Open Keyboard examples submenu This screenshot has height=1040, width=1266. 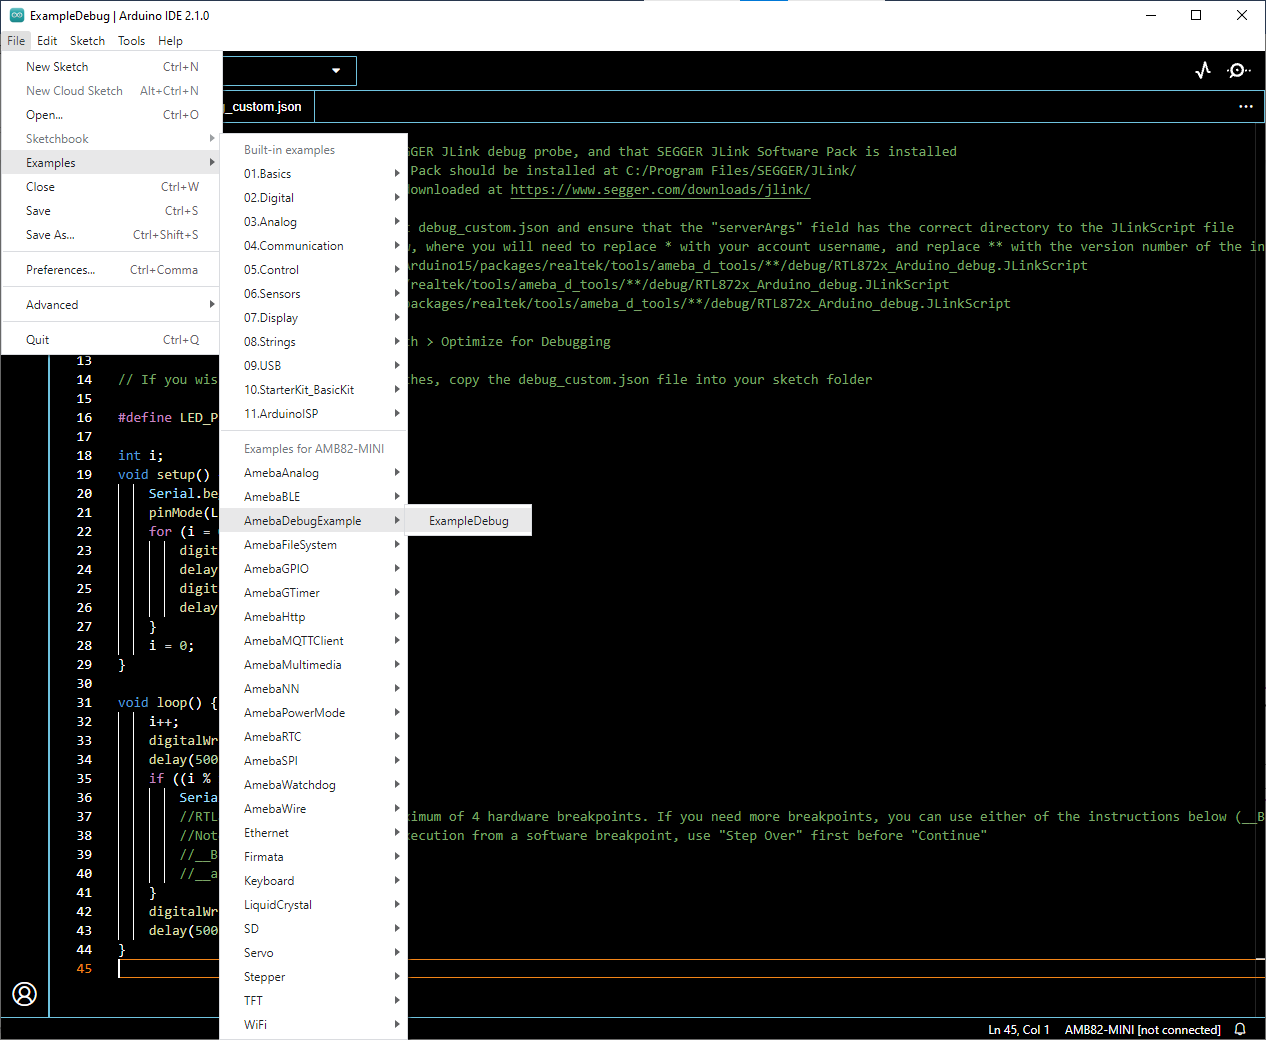[314, 881]
